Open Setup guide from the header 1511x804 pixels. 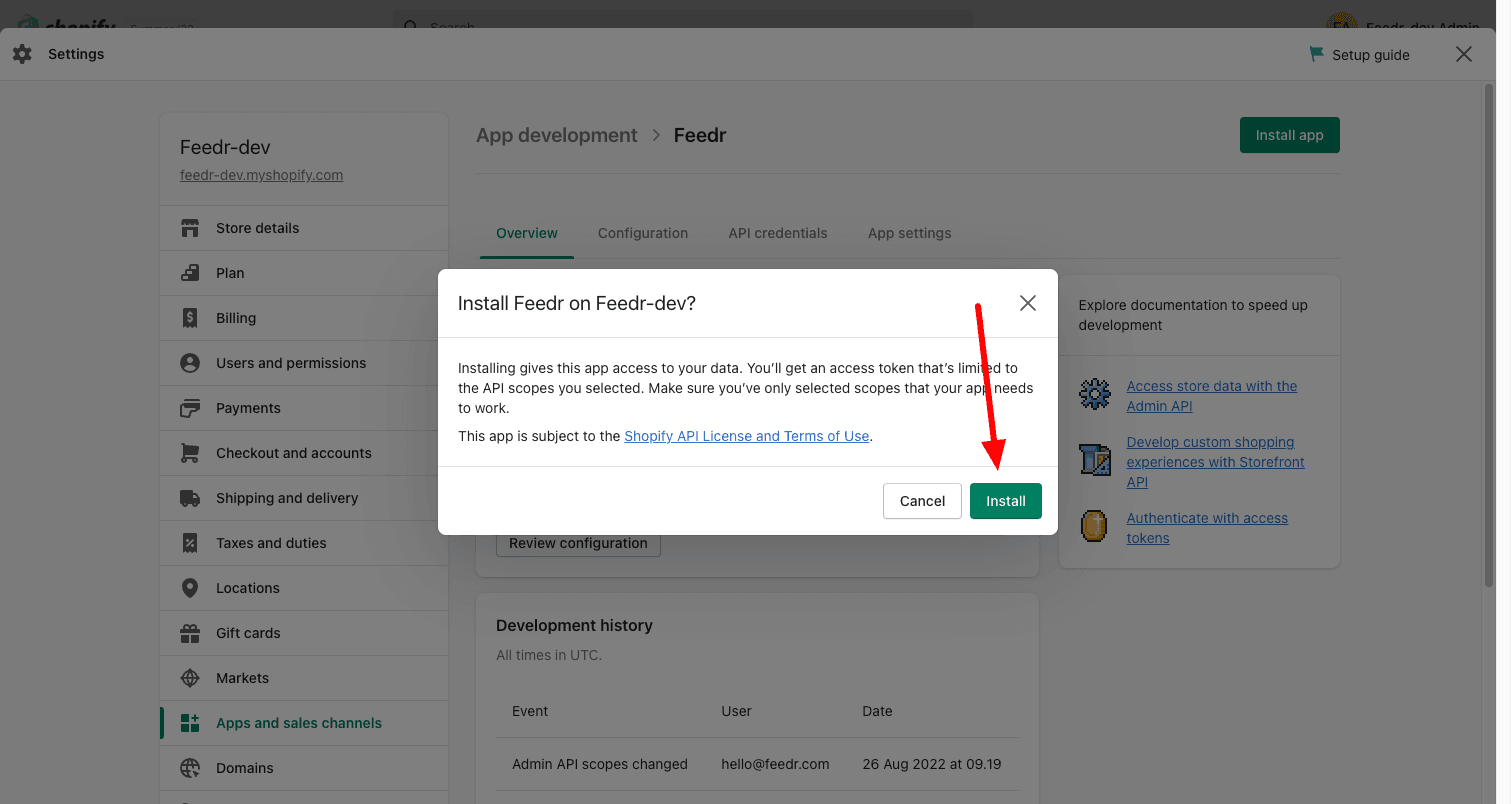[x=1360, y=55]
